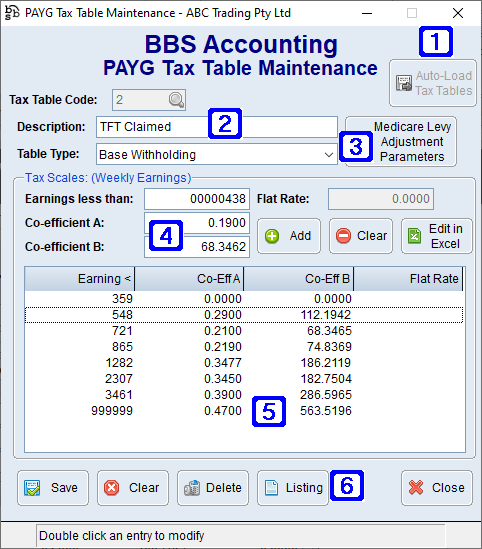Click the Co-Eff B value 112.1942
Screen dimensions: 482x549
tap(326, 315)
